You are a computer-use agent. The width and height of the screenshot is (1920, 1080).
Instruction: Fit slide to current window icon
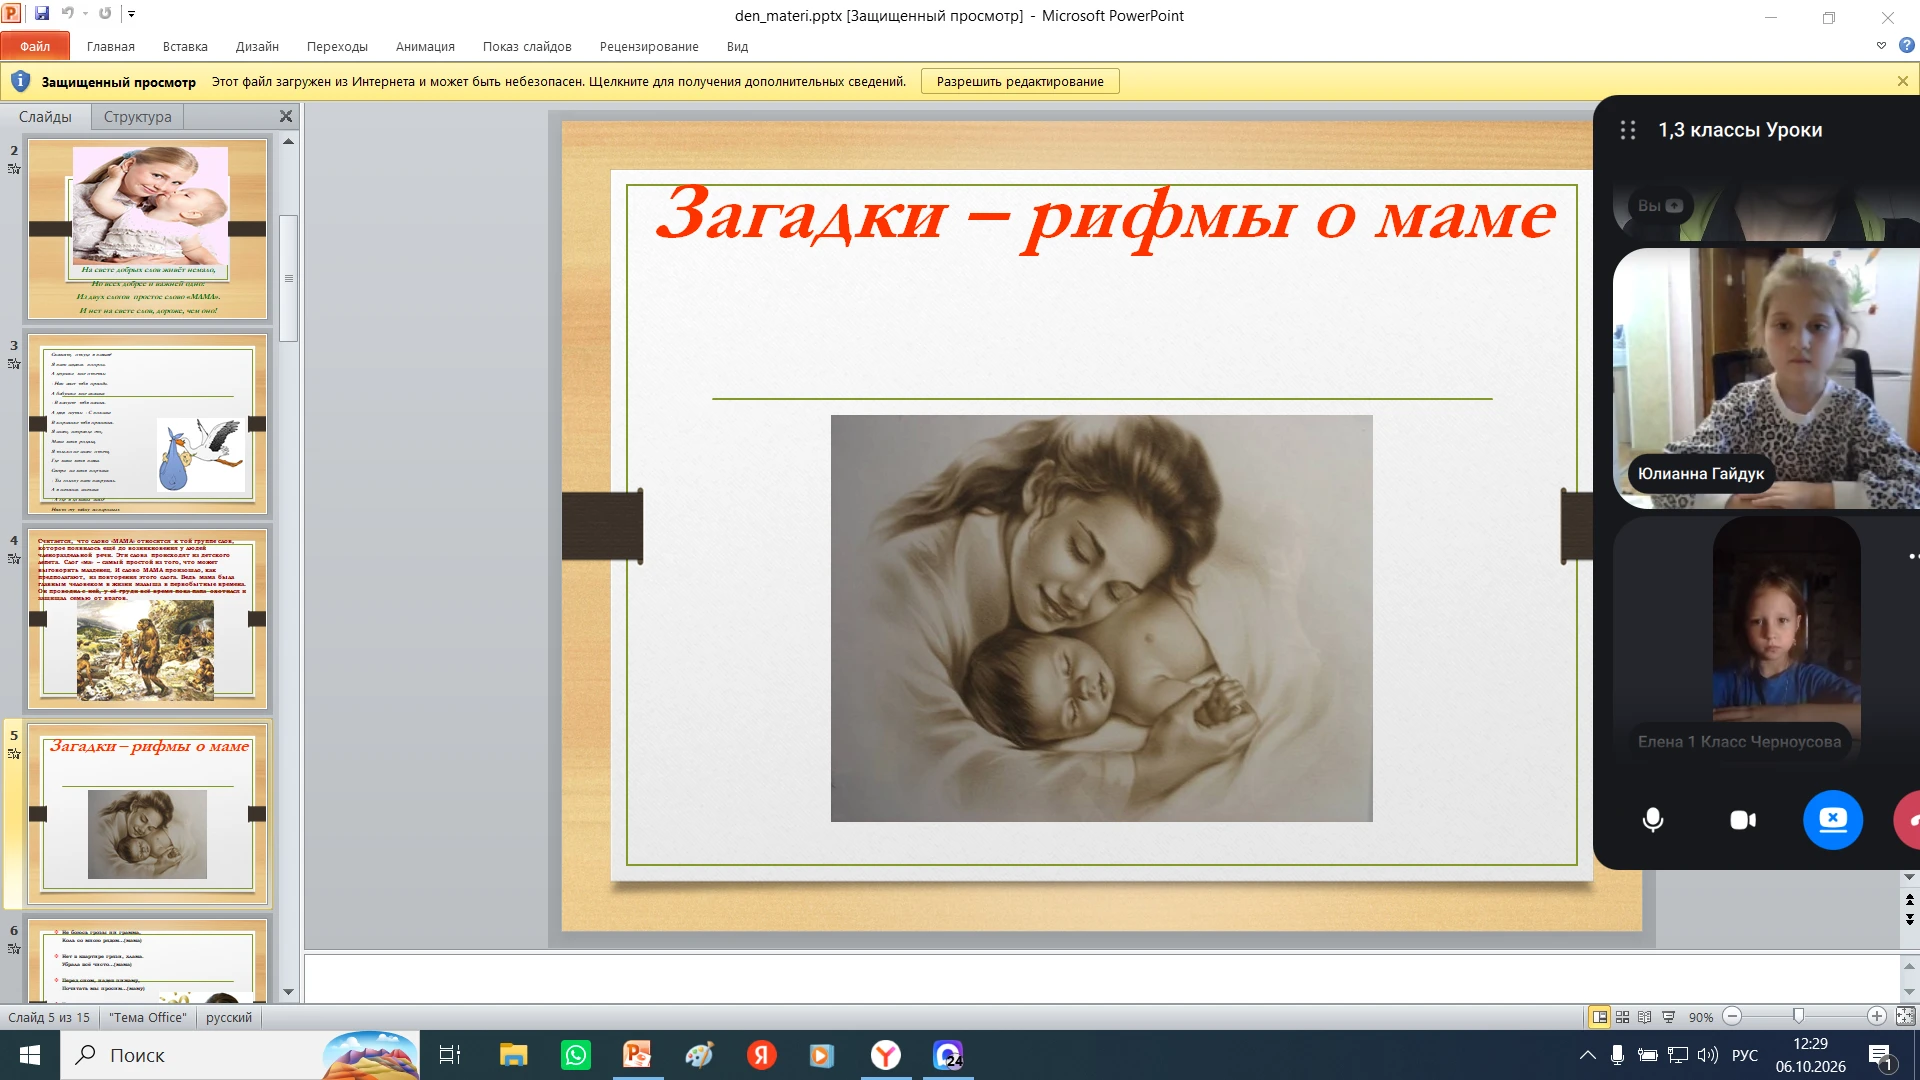coord(1905,1017)
